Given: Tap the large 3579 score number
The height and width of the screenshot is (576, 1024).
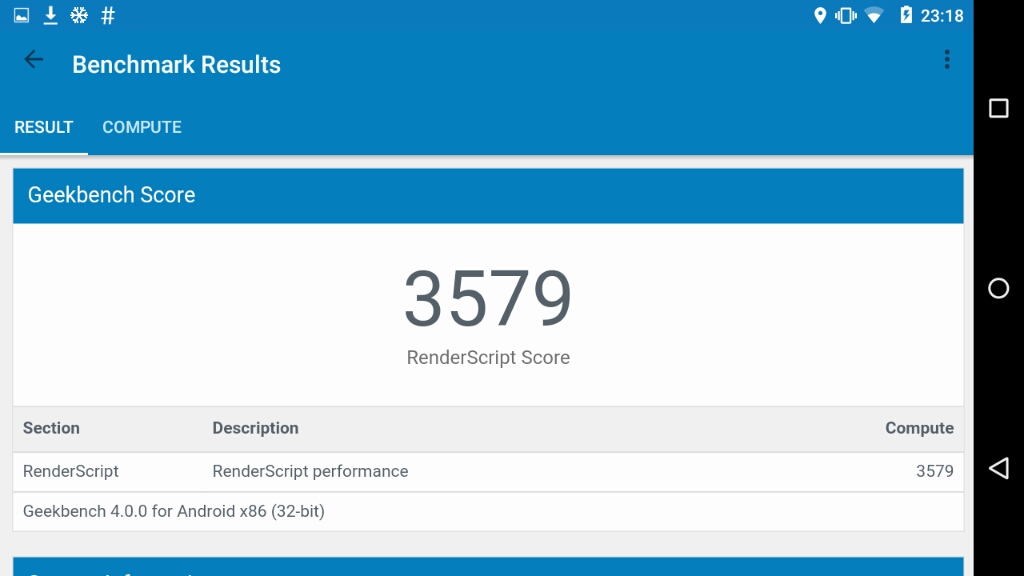Looking at the screenshot, I should pos(488,298).
